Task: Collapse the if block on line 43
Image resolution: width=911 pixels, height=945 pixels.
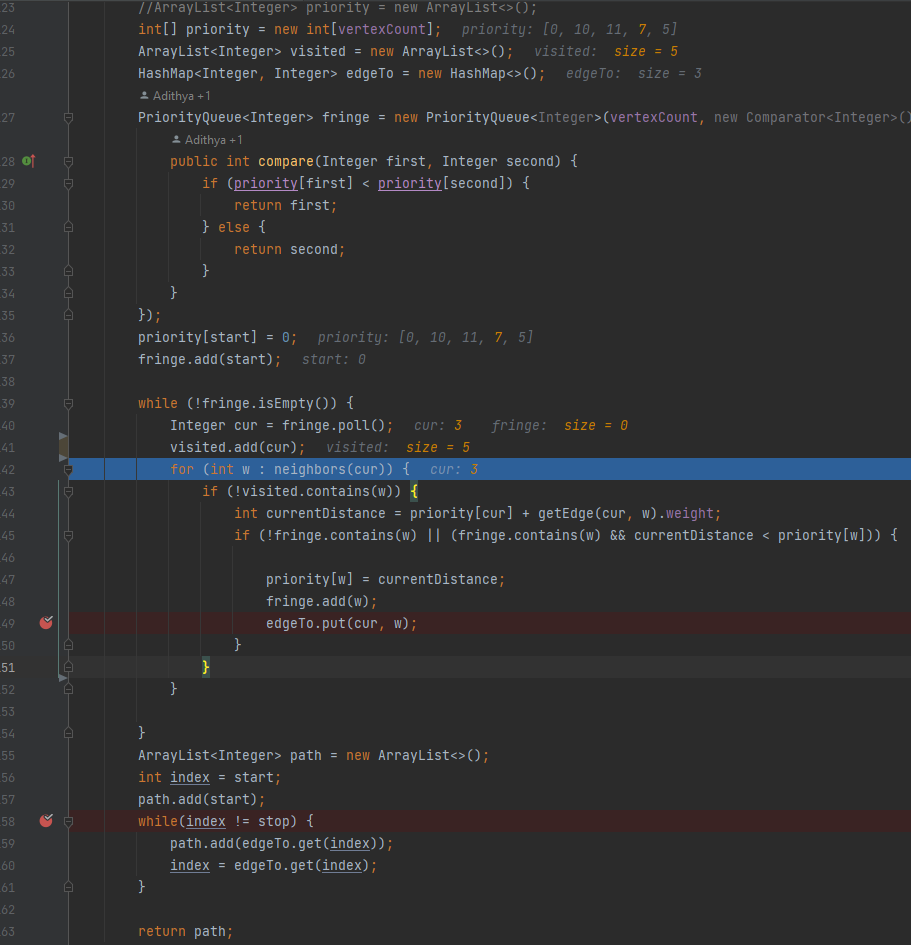Action: (x=68, y=491)
